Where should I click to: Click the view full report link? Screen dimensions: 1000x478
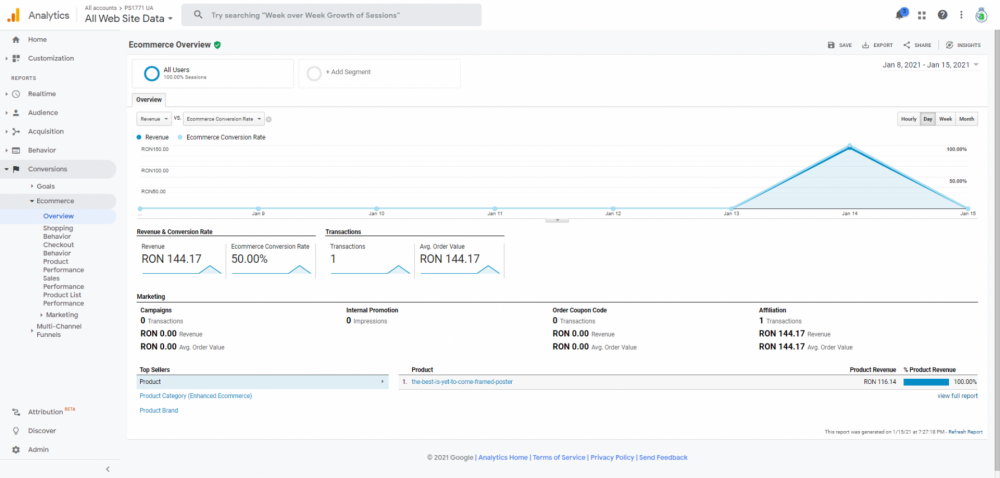pos(957,396)
